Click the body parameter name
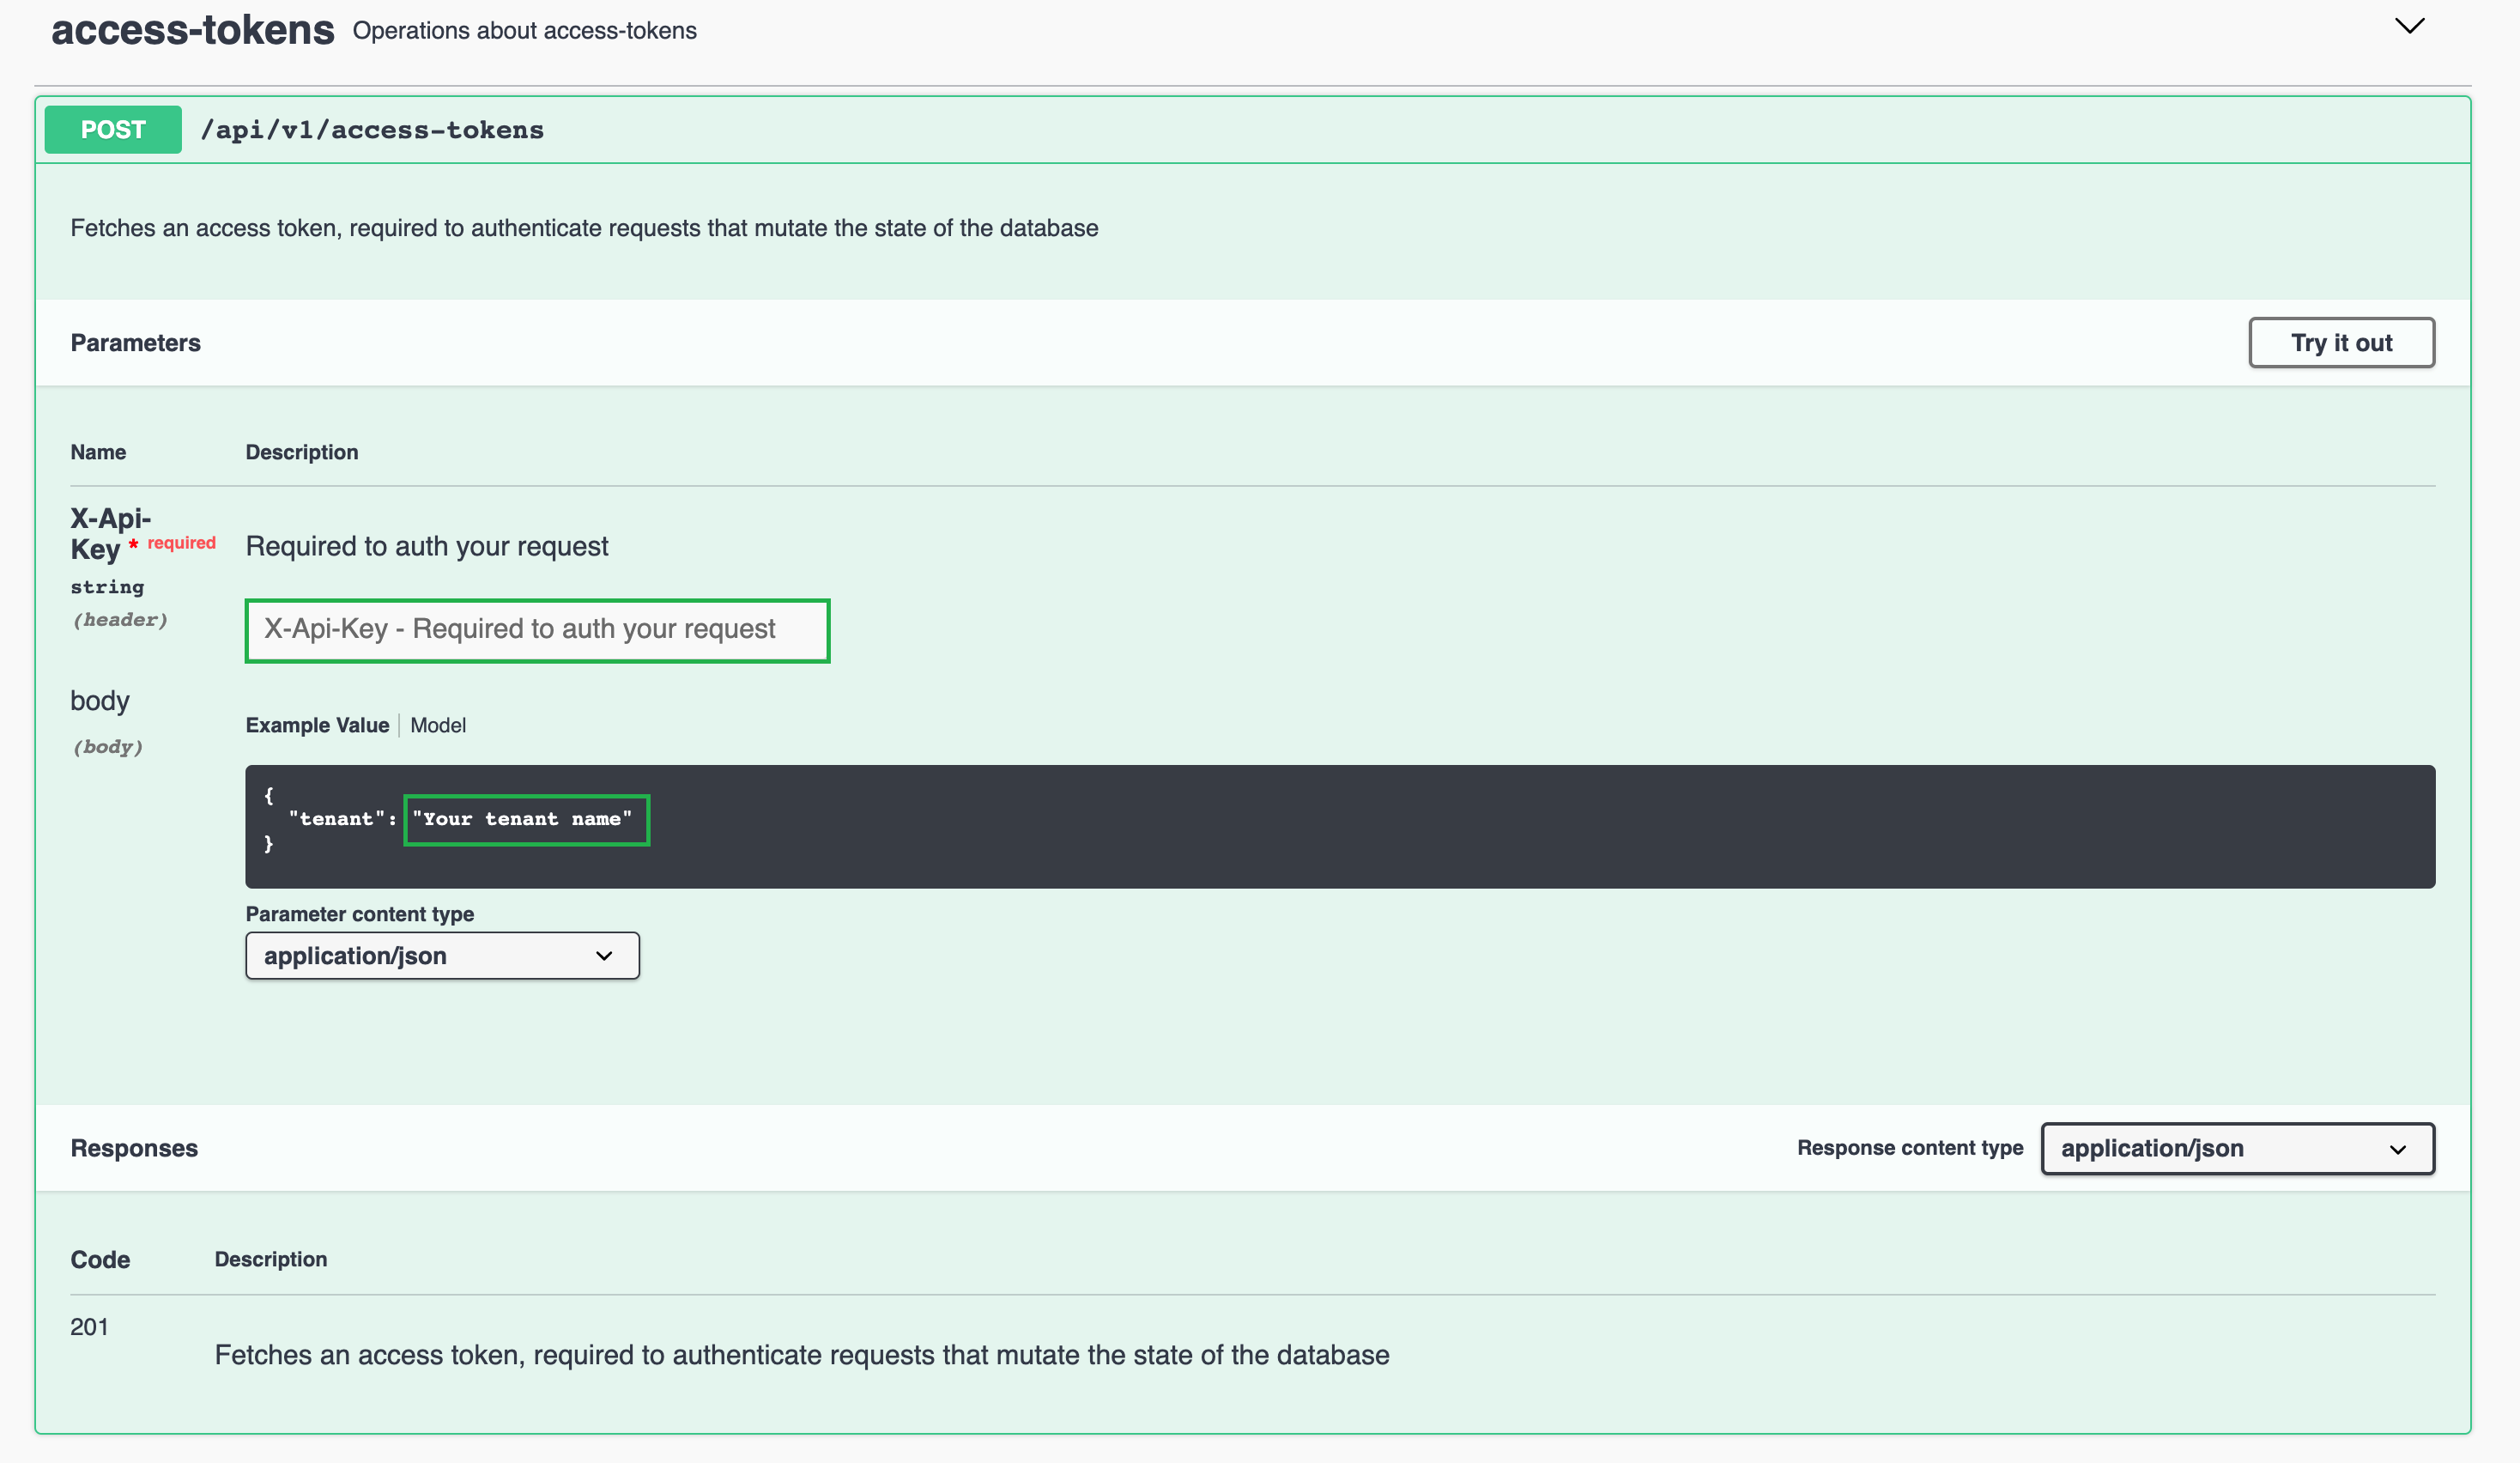Viewport: 2520px width, 1463px height. point(100,701)
